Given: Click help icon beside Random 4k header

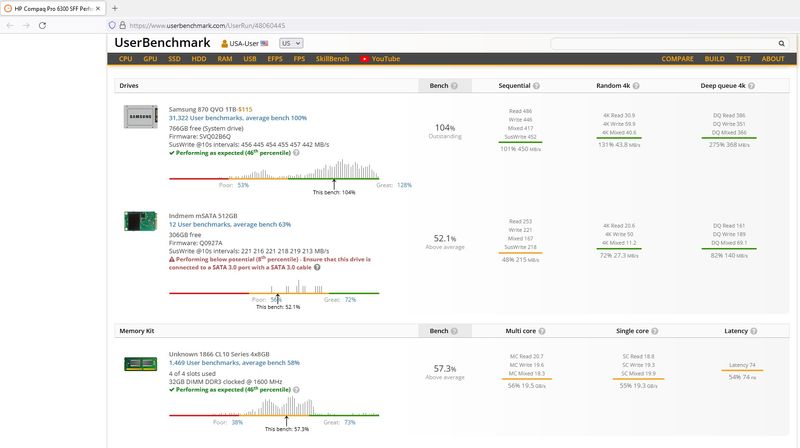Looking at the screenshot, I should click(x=636, y=86).
